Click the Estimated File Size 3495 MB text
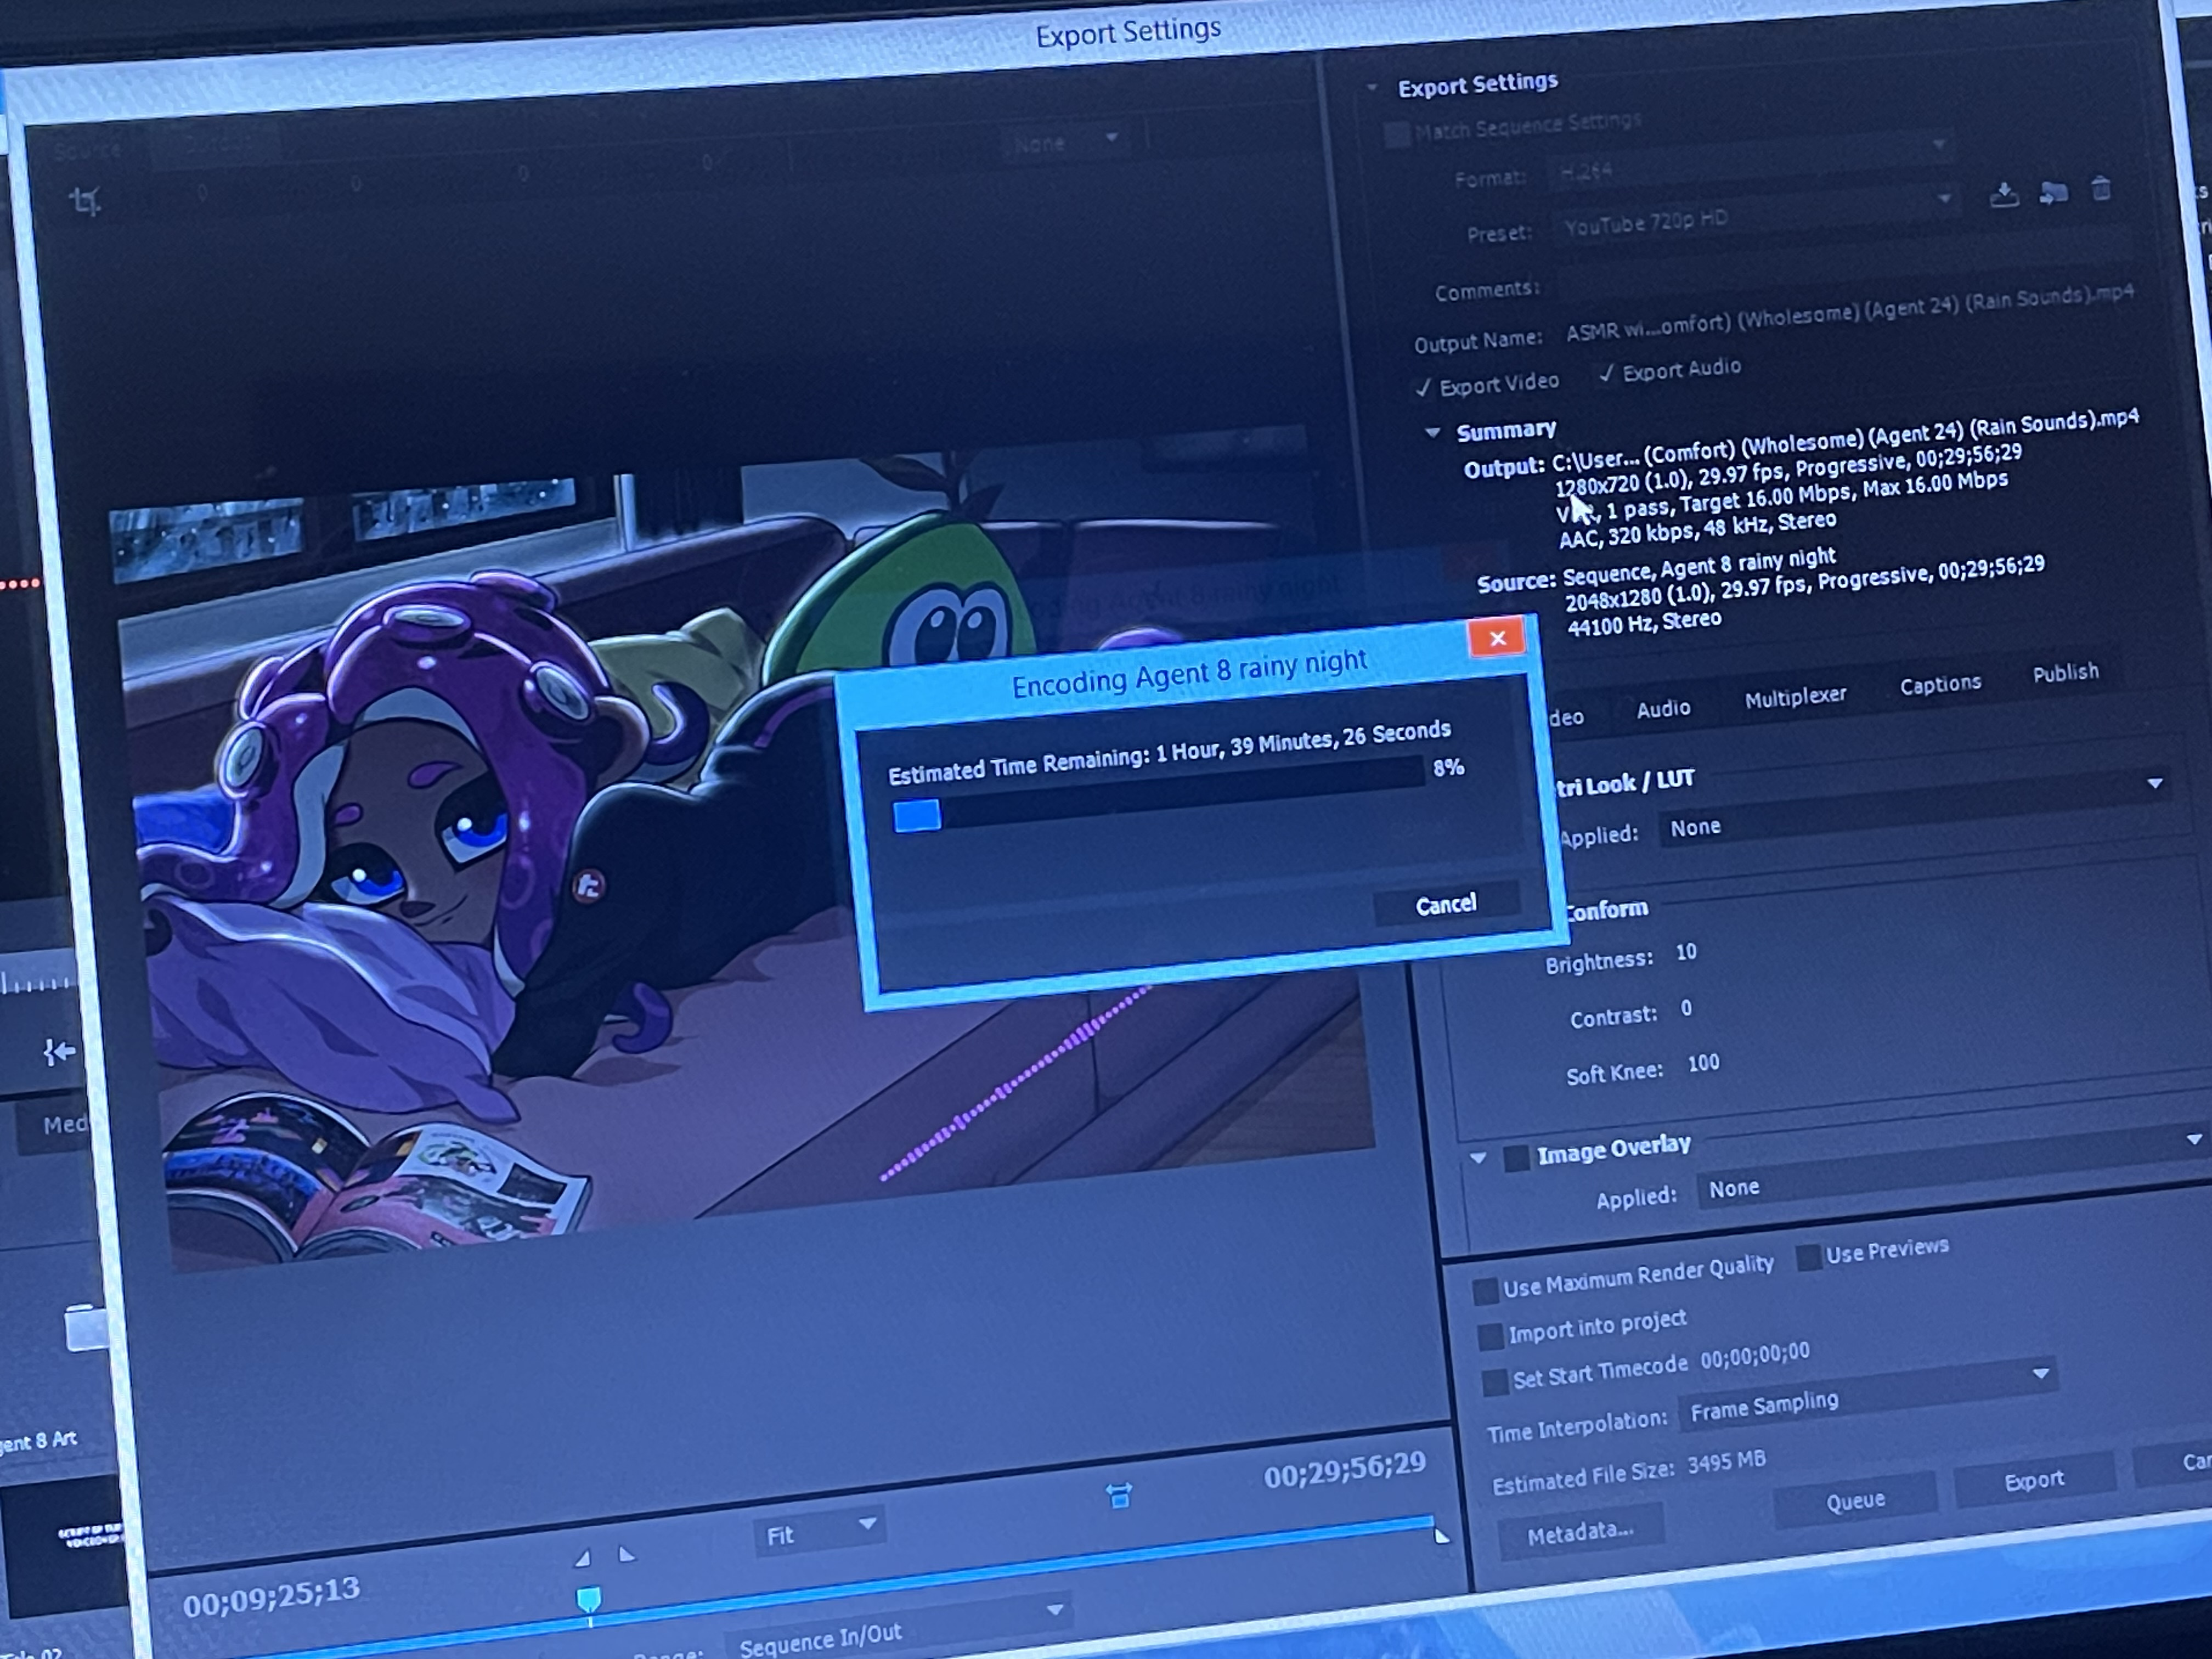Viewport: 2212px width, 1659px height. click(1628, 1472)
